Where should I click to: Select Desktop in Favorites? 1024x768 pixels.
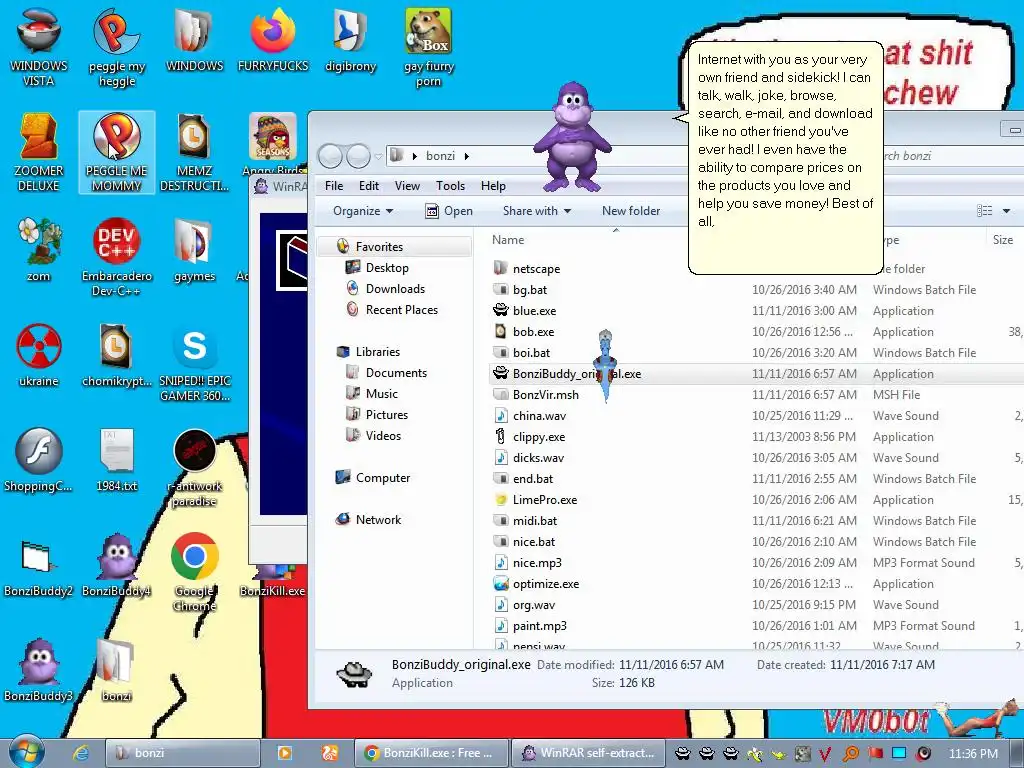387,268
